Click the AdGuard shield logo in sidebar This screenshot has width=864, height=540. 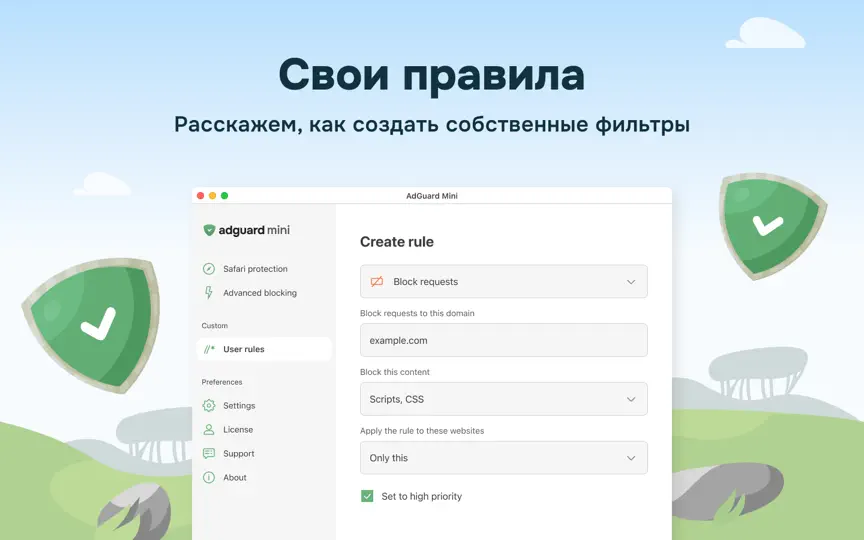[x=209, y=230]
